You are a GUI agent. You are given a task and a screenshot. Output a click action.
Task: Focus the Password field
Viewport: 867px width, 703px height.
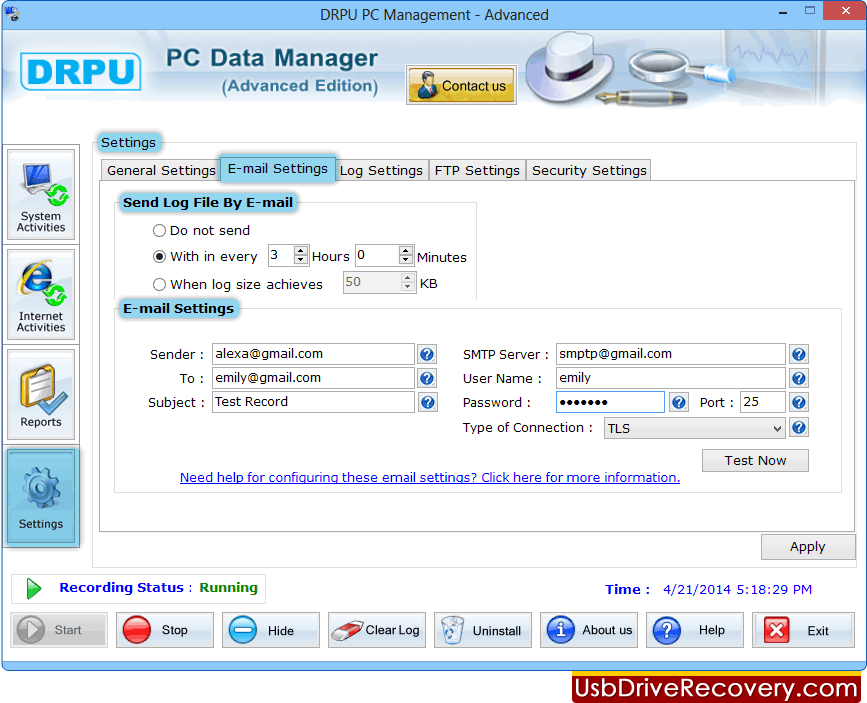[x=610, y=402]
